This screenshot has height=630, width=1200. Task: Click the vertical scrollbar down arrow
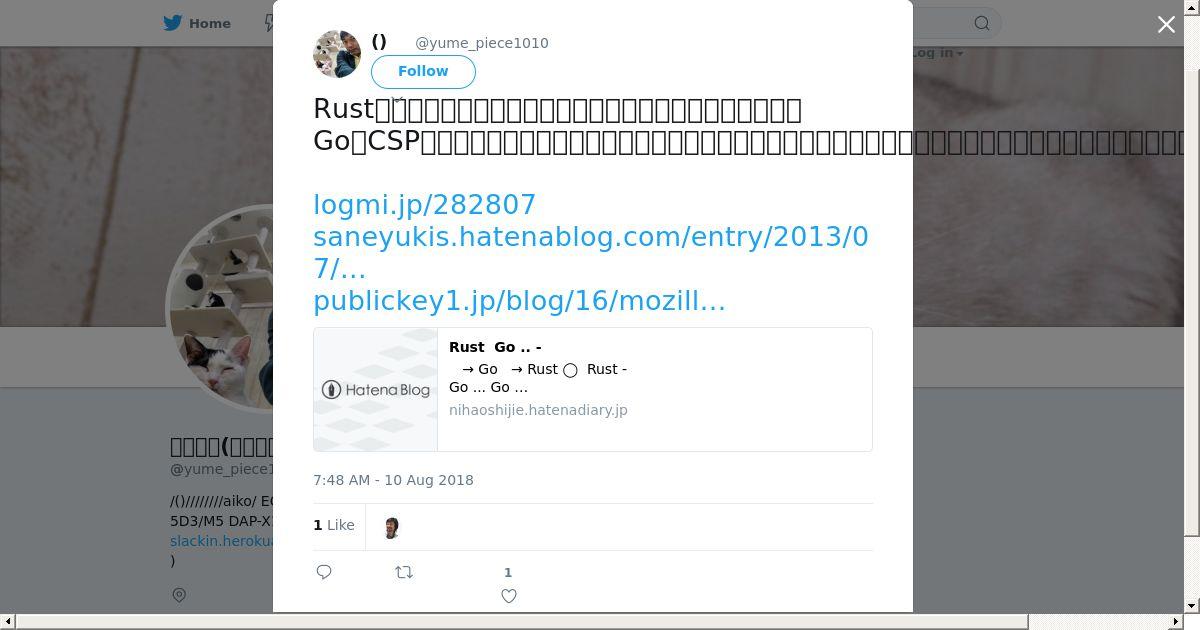click(1192, 605)
